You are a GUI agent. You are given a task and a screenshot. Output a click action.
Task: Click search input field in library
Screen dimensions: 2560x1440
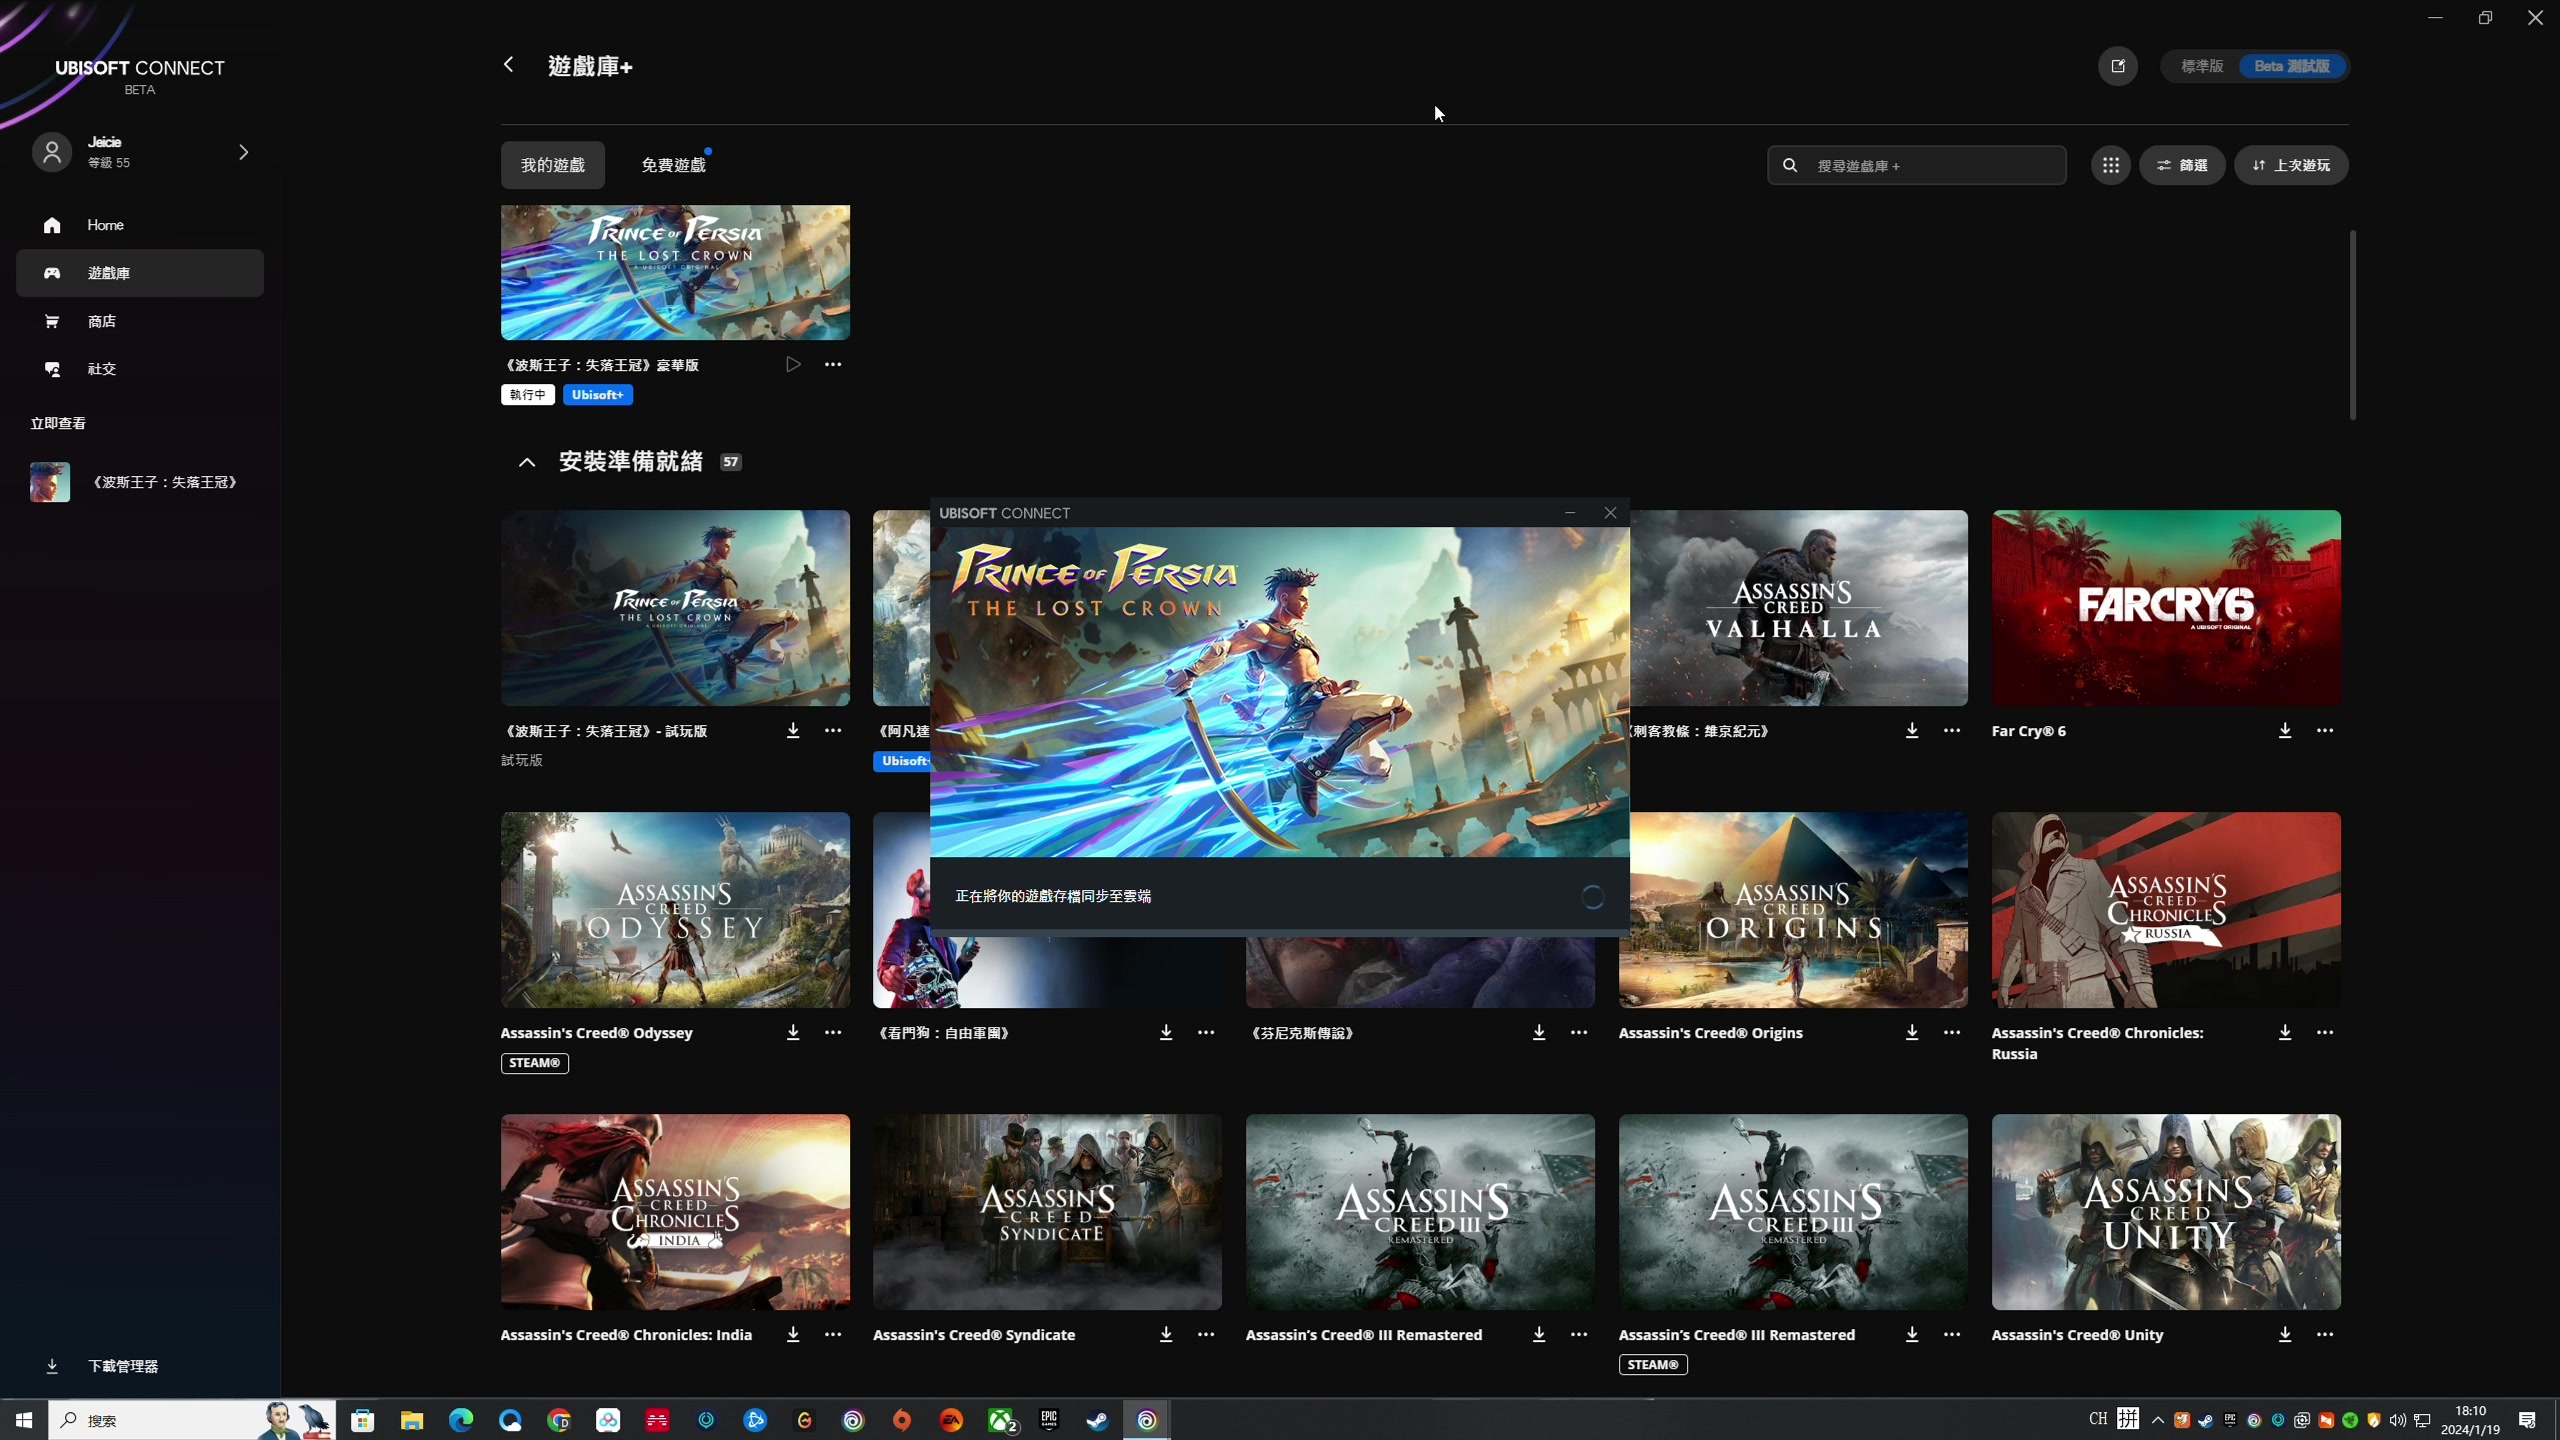click(x=1916, y=165)
